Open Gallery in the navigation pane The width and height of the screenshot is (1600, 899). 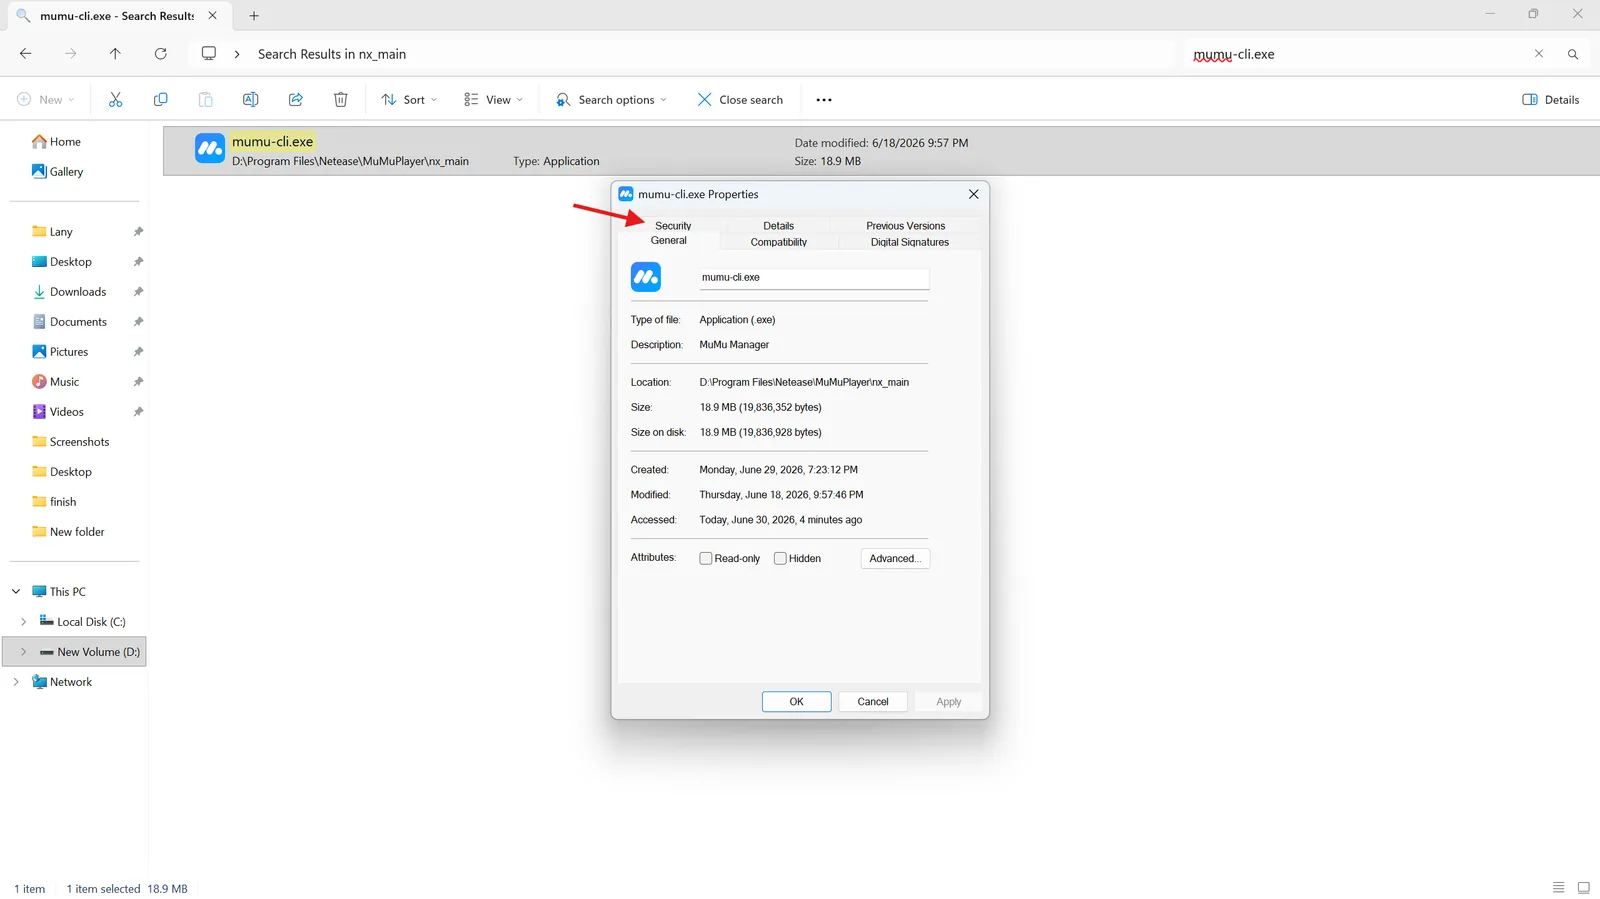tap(57, 172)
